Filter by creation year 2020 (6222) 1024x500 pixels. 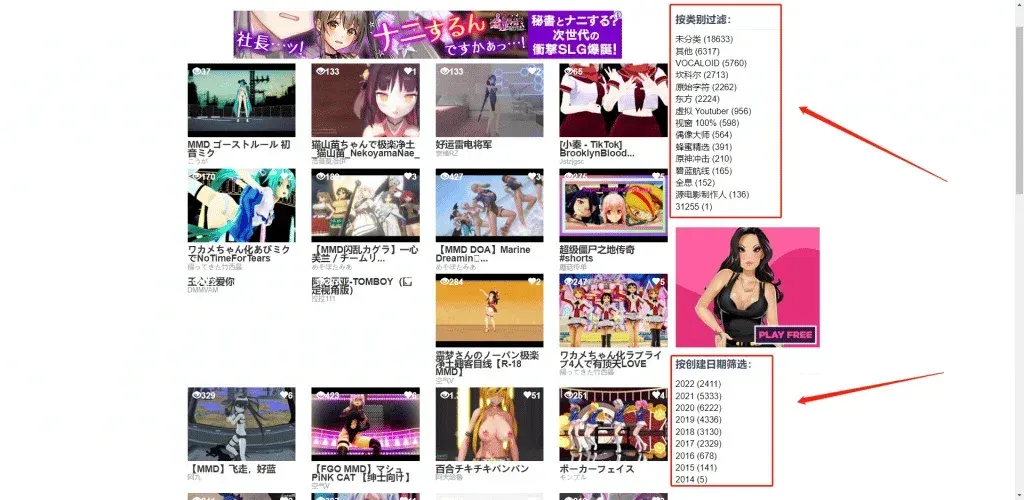pos(698,407)
